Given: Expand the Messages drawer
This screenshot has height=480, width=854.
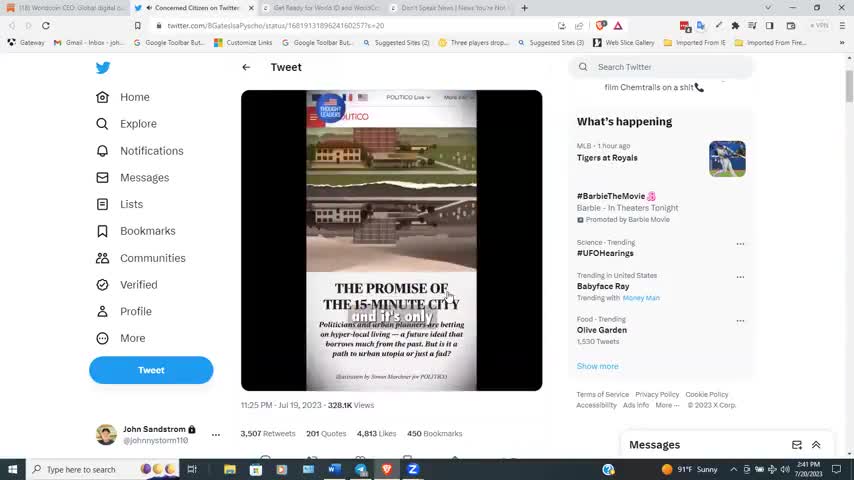Looking at the screenshot, I should coord(816,445).
